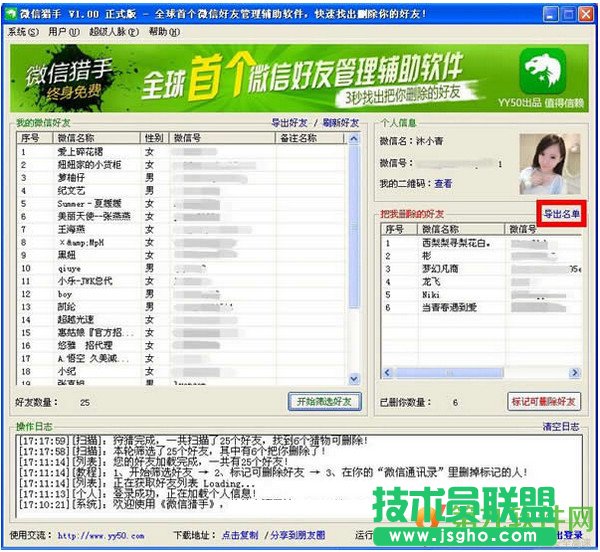Click friends list scroll down arrow
Image resolution: width=600 pixels, height=552 pixels.
click(354, 379)
